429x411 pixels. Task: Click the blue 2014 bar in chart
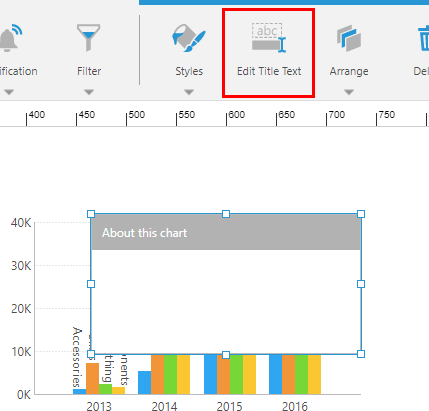[x=144, y=383]
